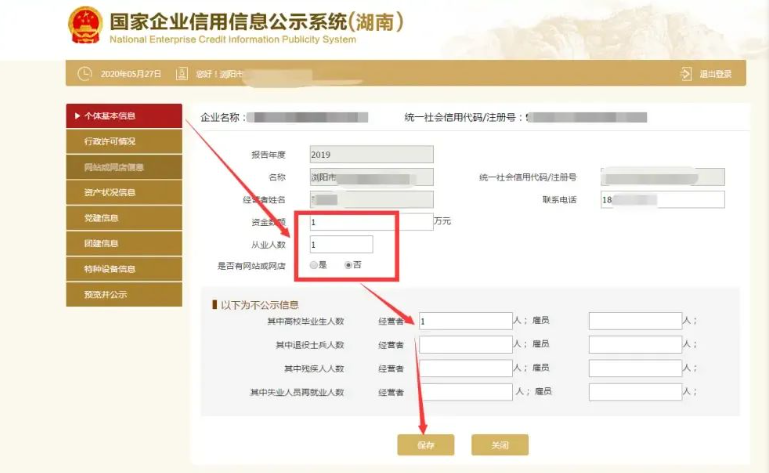Select 否 for 是否有网站或网店
The height and width of the screenshot is (473, 769).
coord(348,266)
